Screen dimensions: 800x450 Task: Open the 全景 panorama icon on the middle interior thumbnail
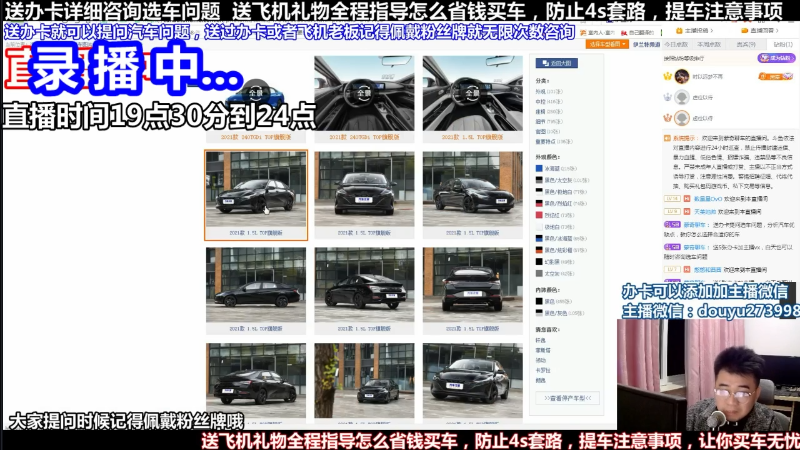[364, 93]
